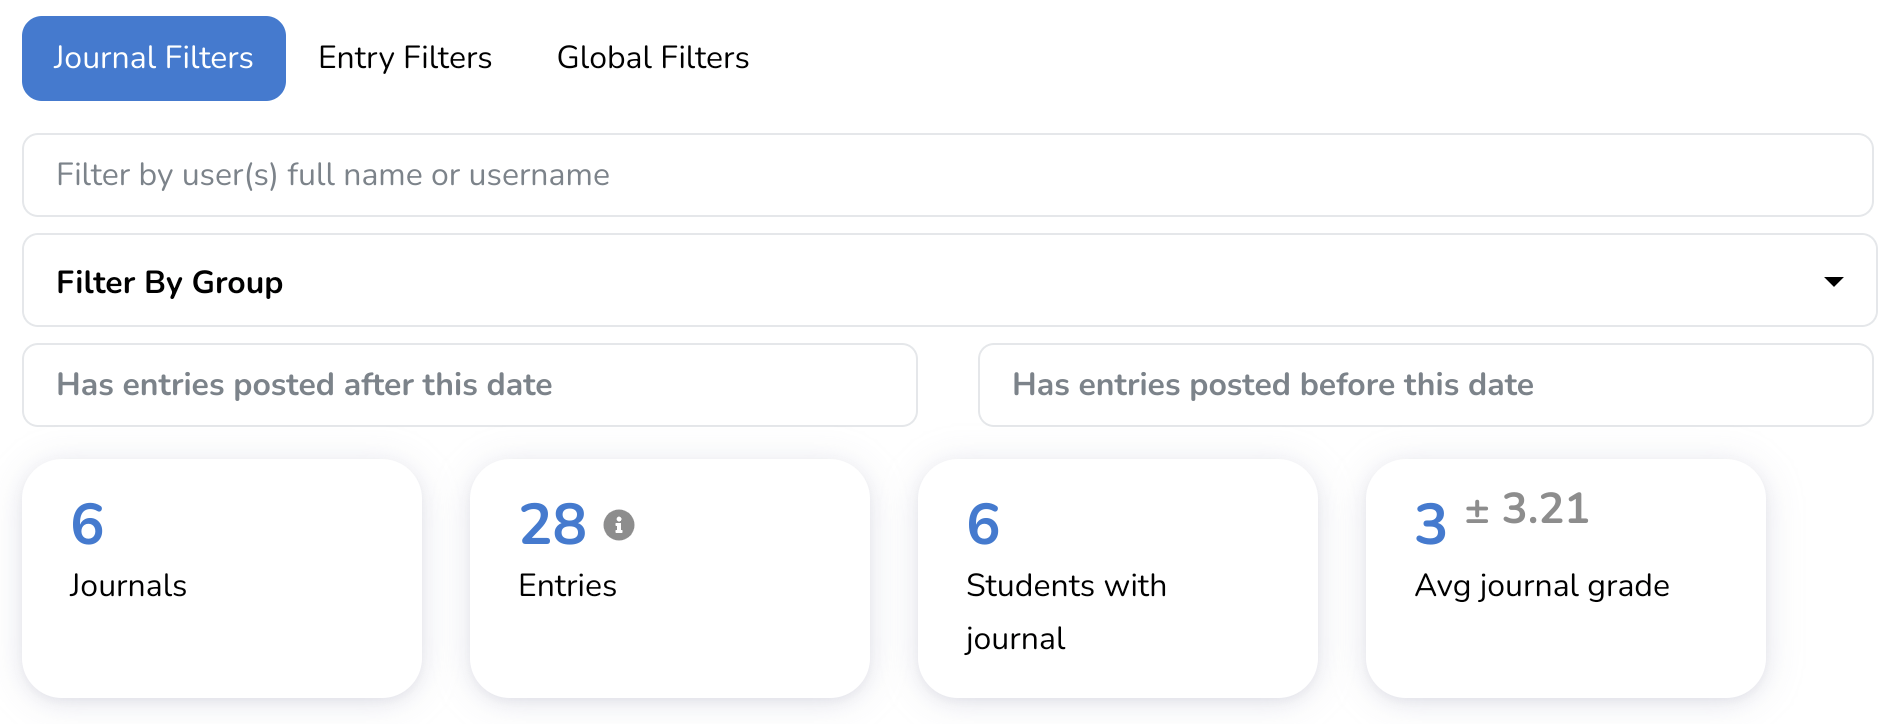1900x724 pixels.
Task: Click the "Entries" label text
Action: pyautogui.click(x=568, y=586)
